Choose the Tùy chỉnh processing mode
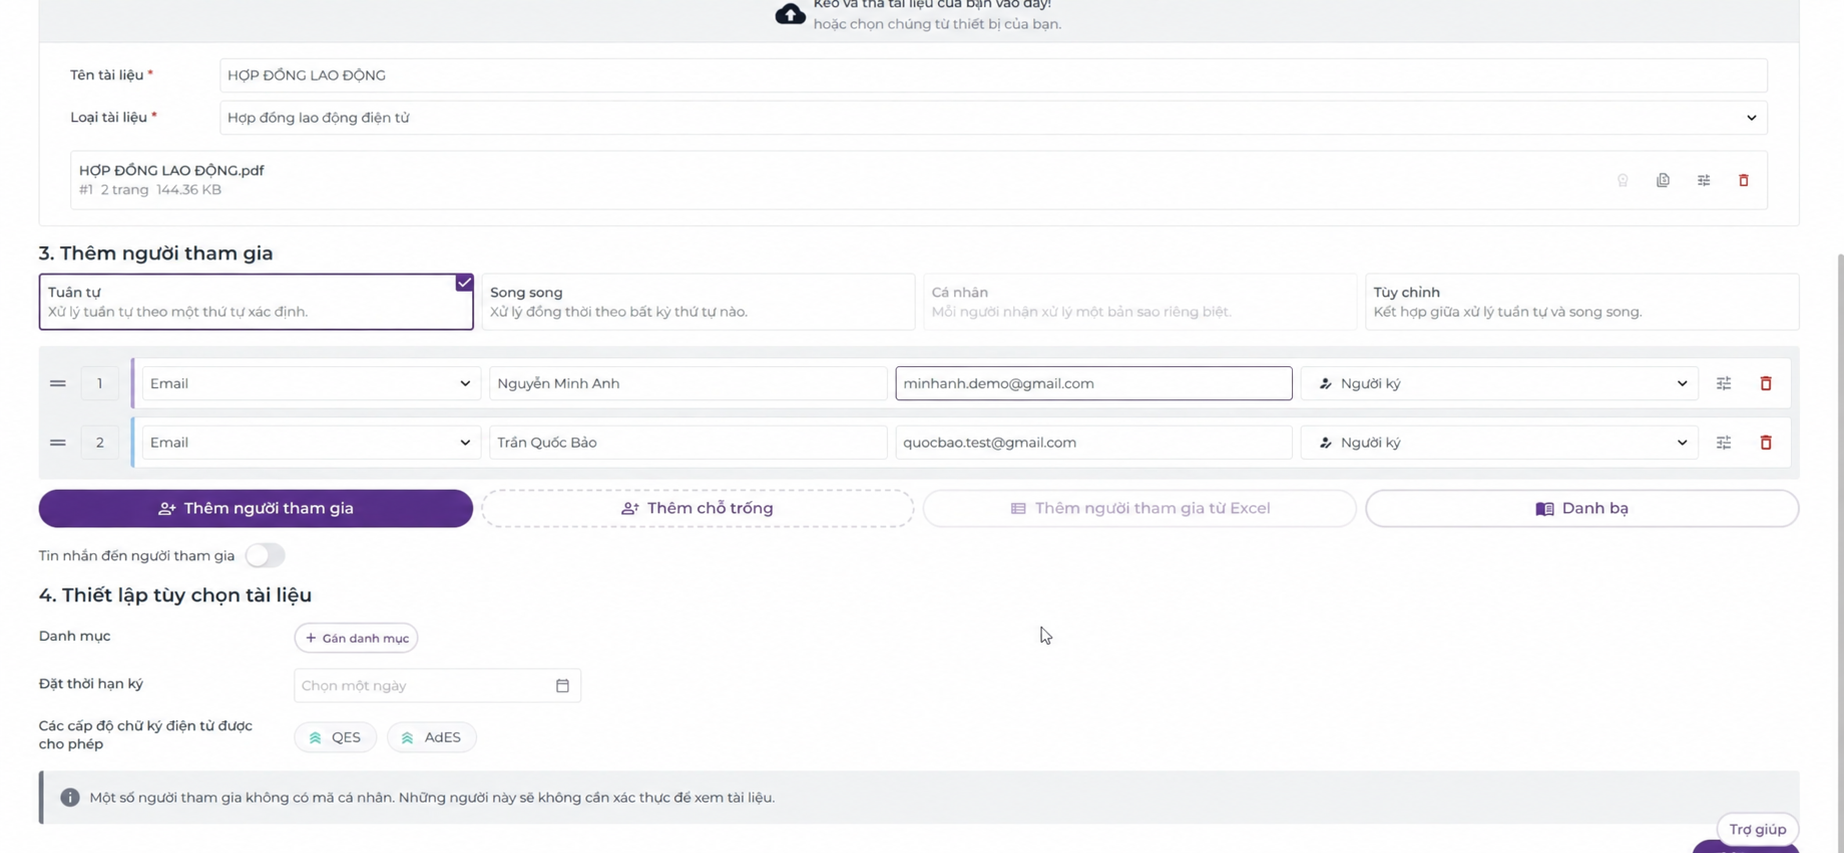Screen dimensions: 1844x853 pyautogui.click(x=1582, y=301)
